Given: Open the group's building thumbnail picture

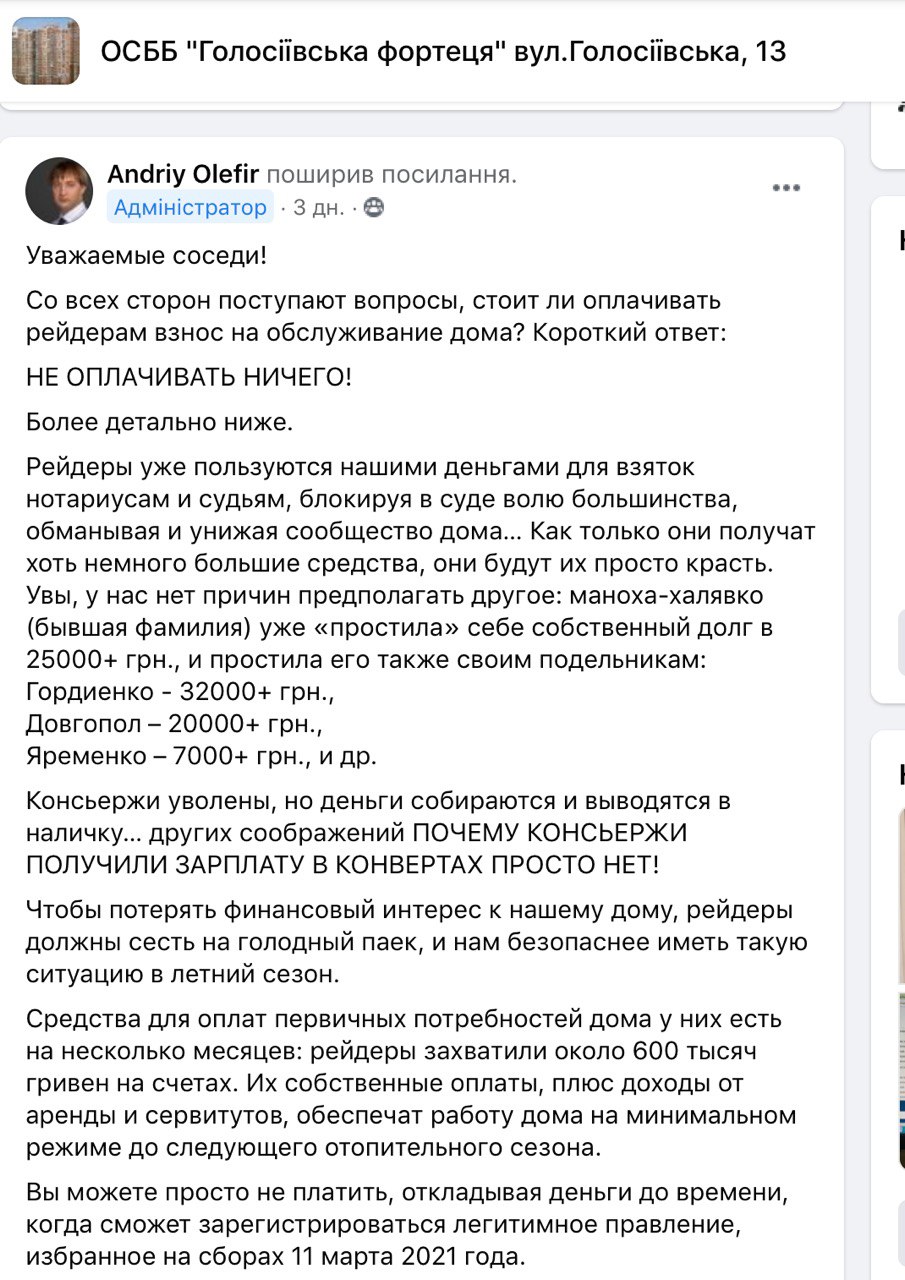Looking at the screenshot, I should pos(45,51).
